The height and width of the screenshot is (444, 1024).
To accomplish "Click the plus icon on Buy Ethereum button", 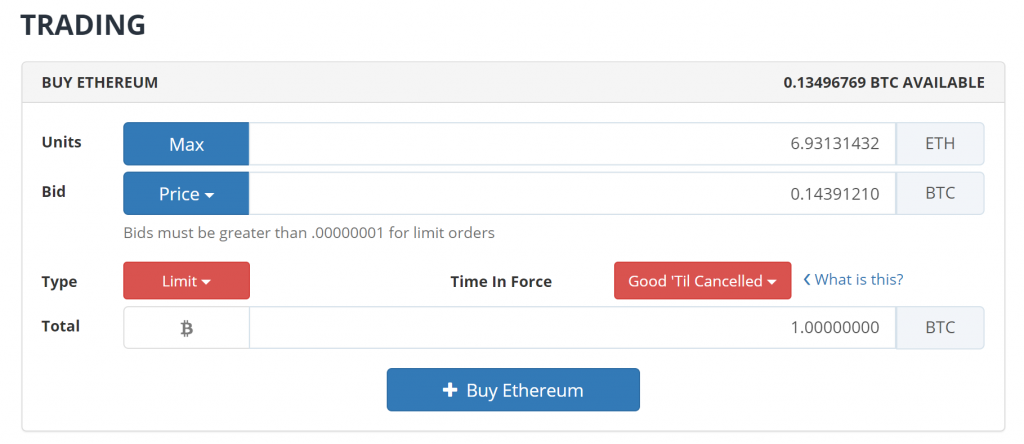I will 449,390.
